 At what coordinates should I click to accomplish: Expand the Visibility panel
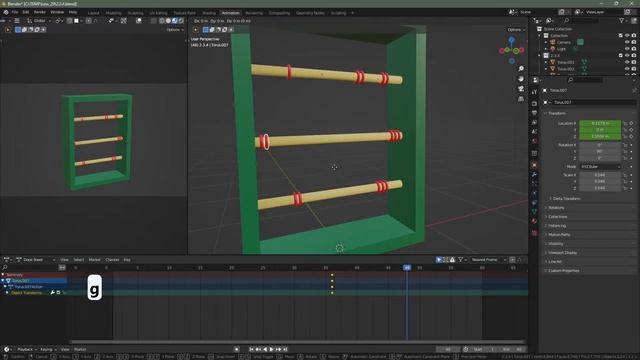point(556,244)
